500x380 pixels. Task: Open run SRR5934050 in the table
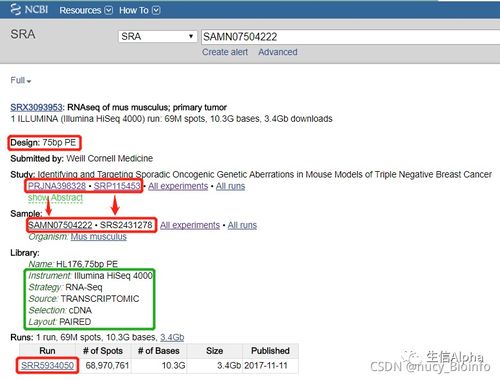click(x=47, y=366)
